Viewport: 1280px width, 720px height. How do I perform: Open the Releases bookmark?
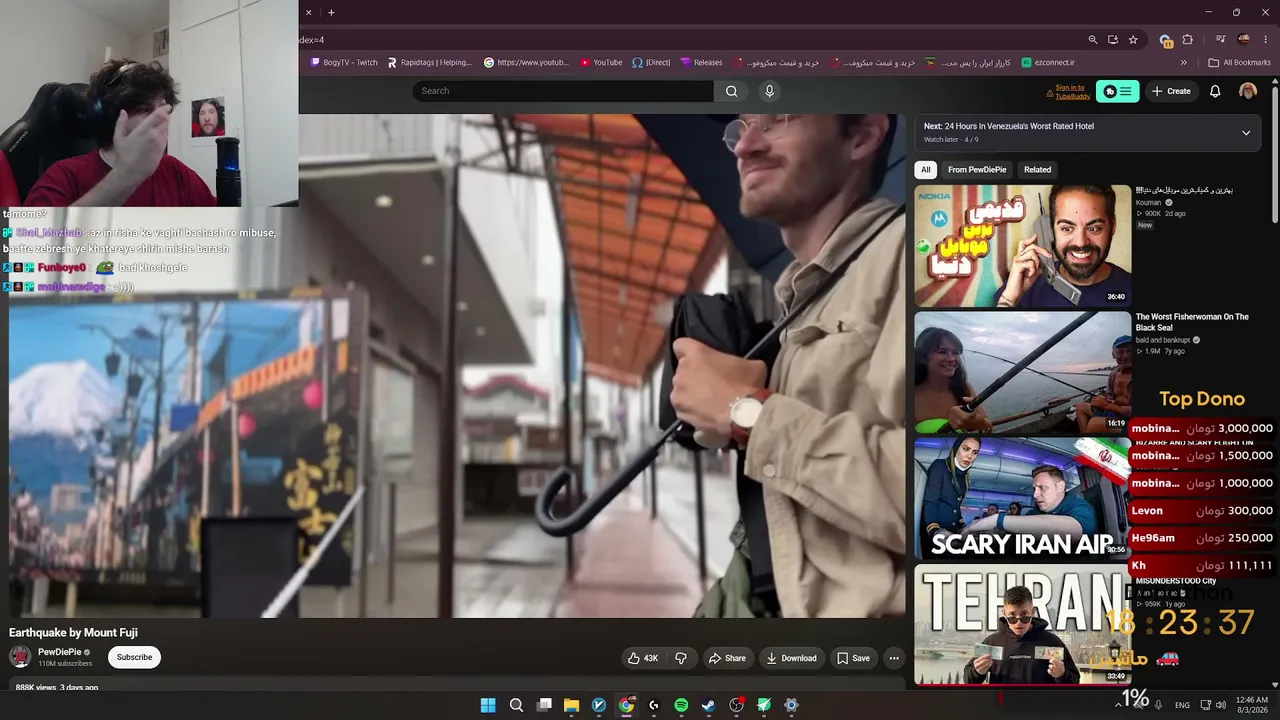[701, 62]
